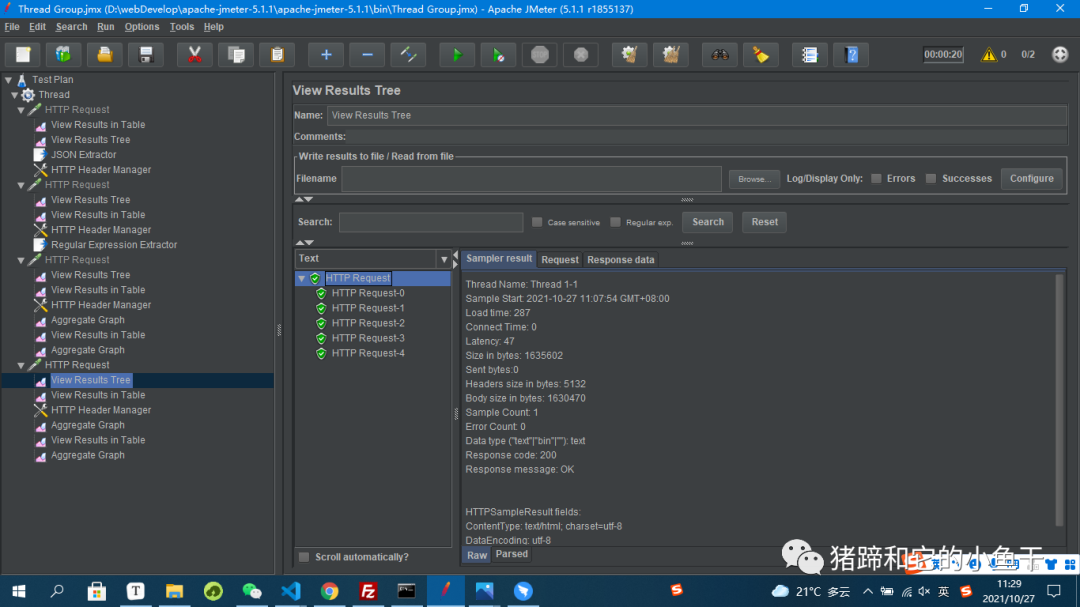Open the Tools menu
This screenshot has height=607, width=1080.
(x=182, y=27)
